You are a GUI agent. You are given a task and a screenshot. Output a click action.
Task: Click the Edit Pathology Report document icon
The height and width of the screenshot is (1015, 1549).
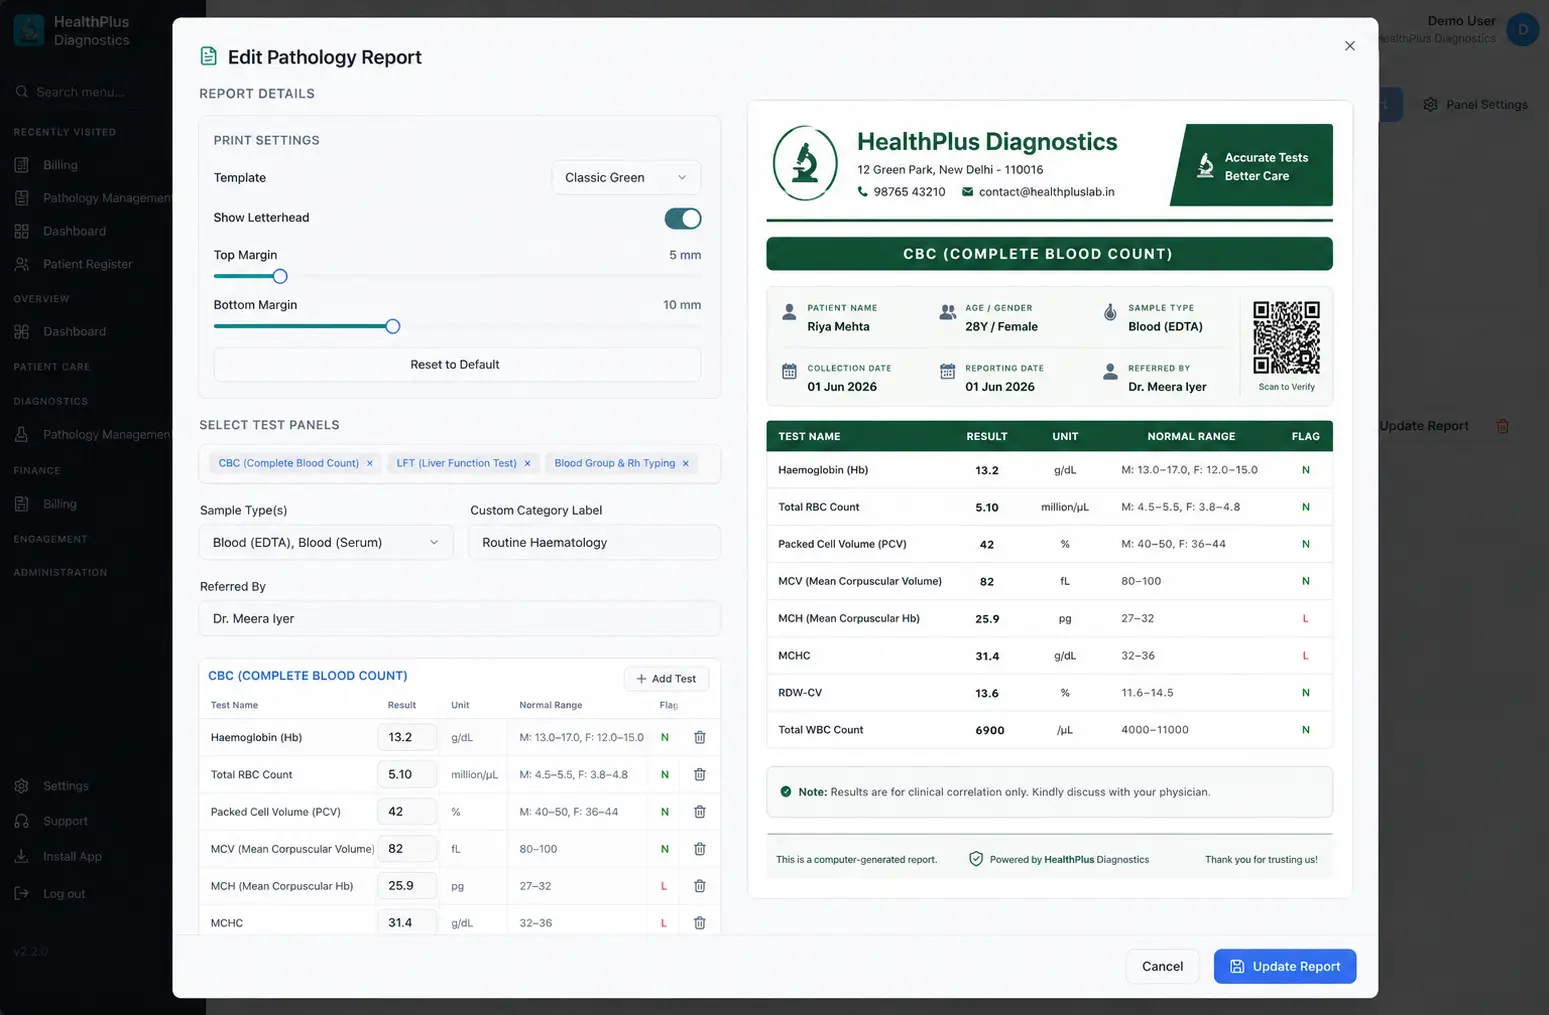pyautogui.click(x=208, y=56)
